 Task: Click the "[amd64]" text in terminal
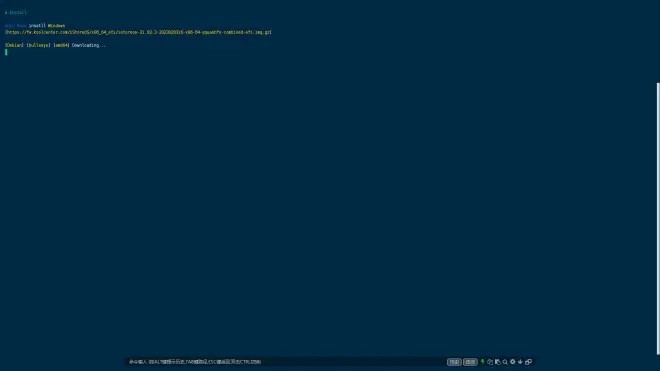61,45
